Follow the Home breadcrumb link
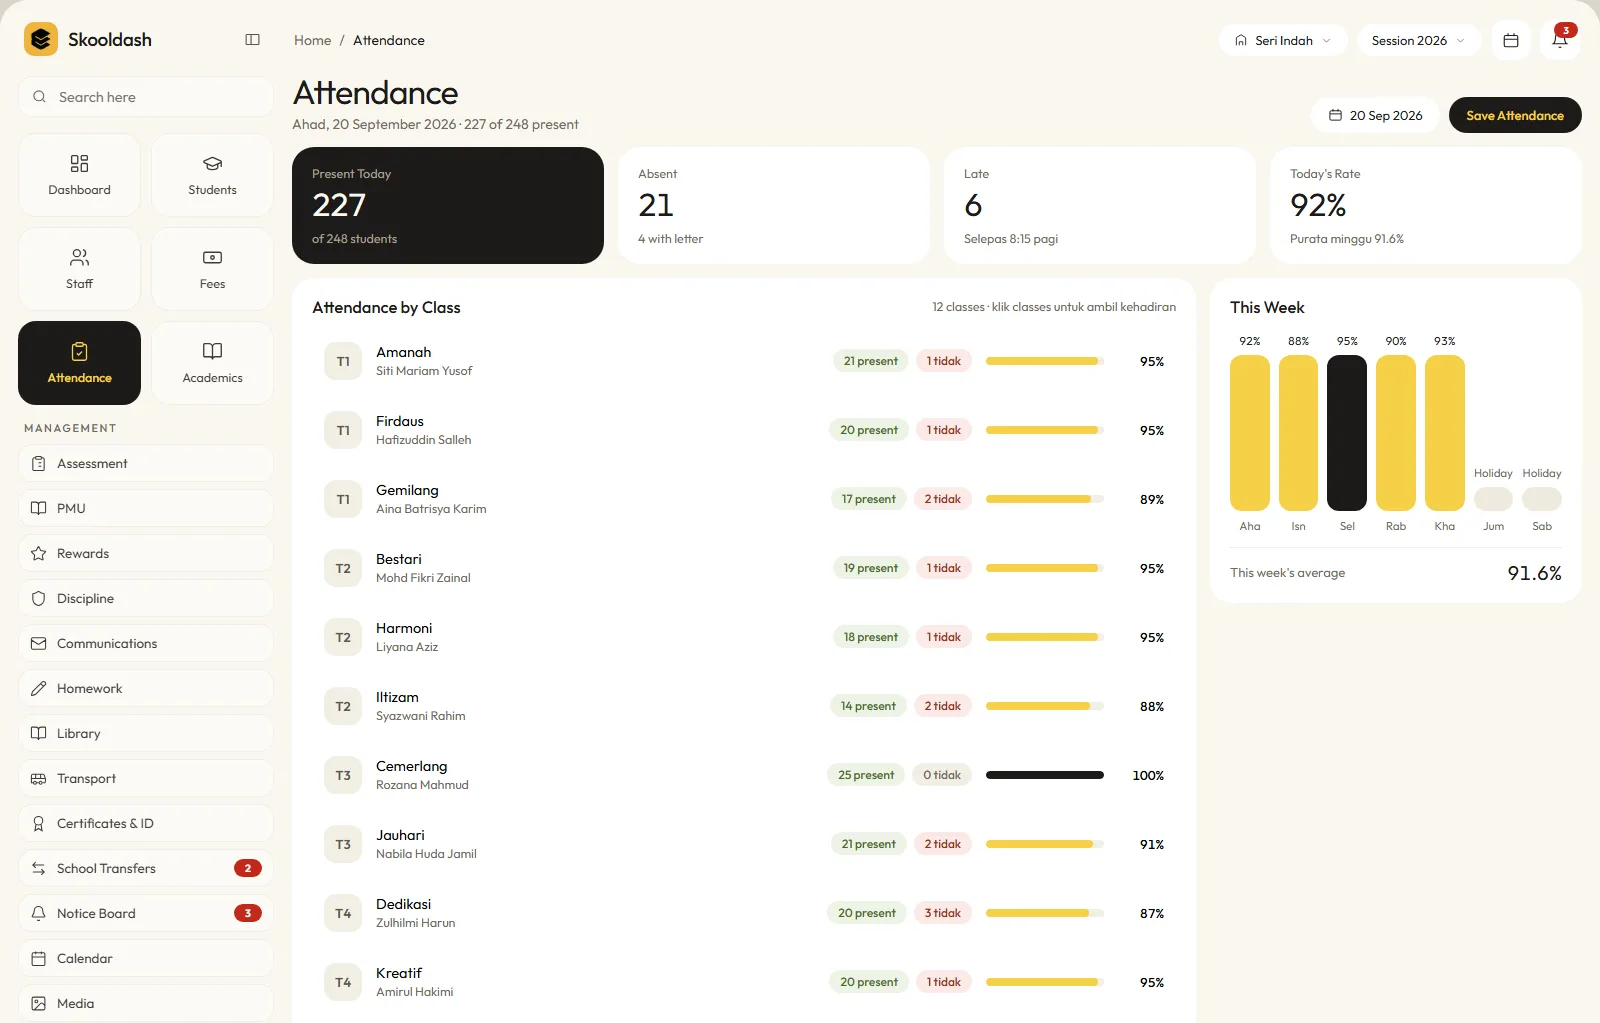 pos(312,41)
